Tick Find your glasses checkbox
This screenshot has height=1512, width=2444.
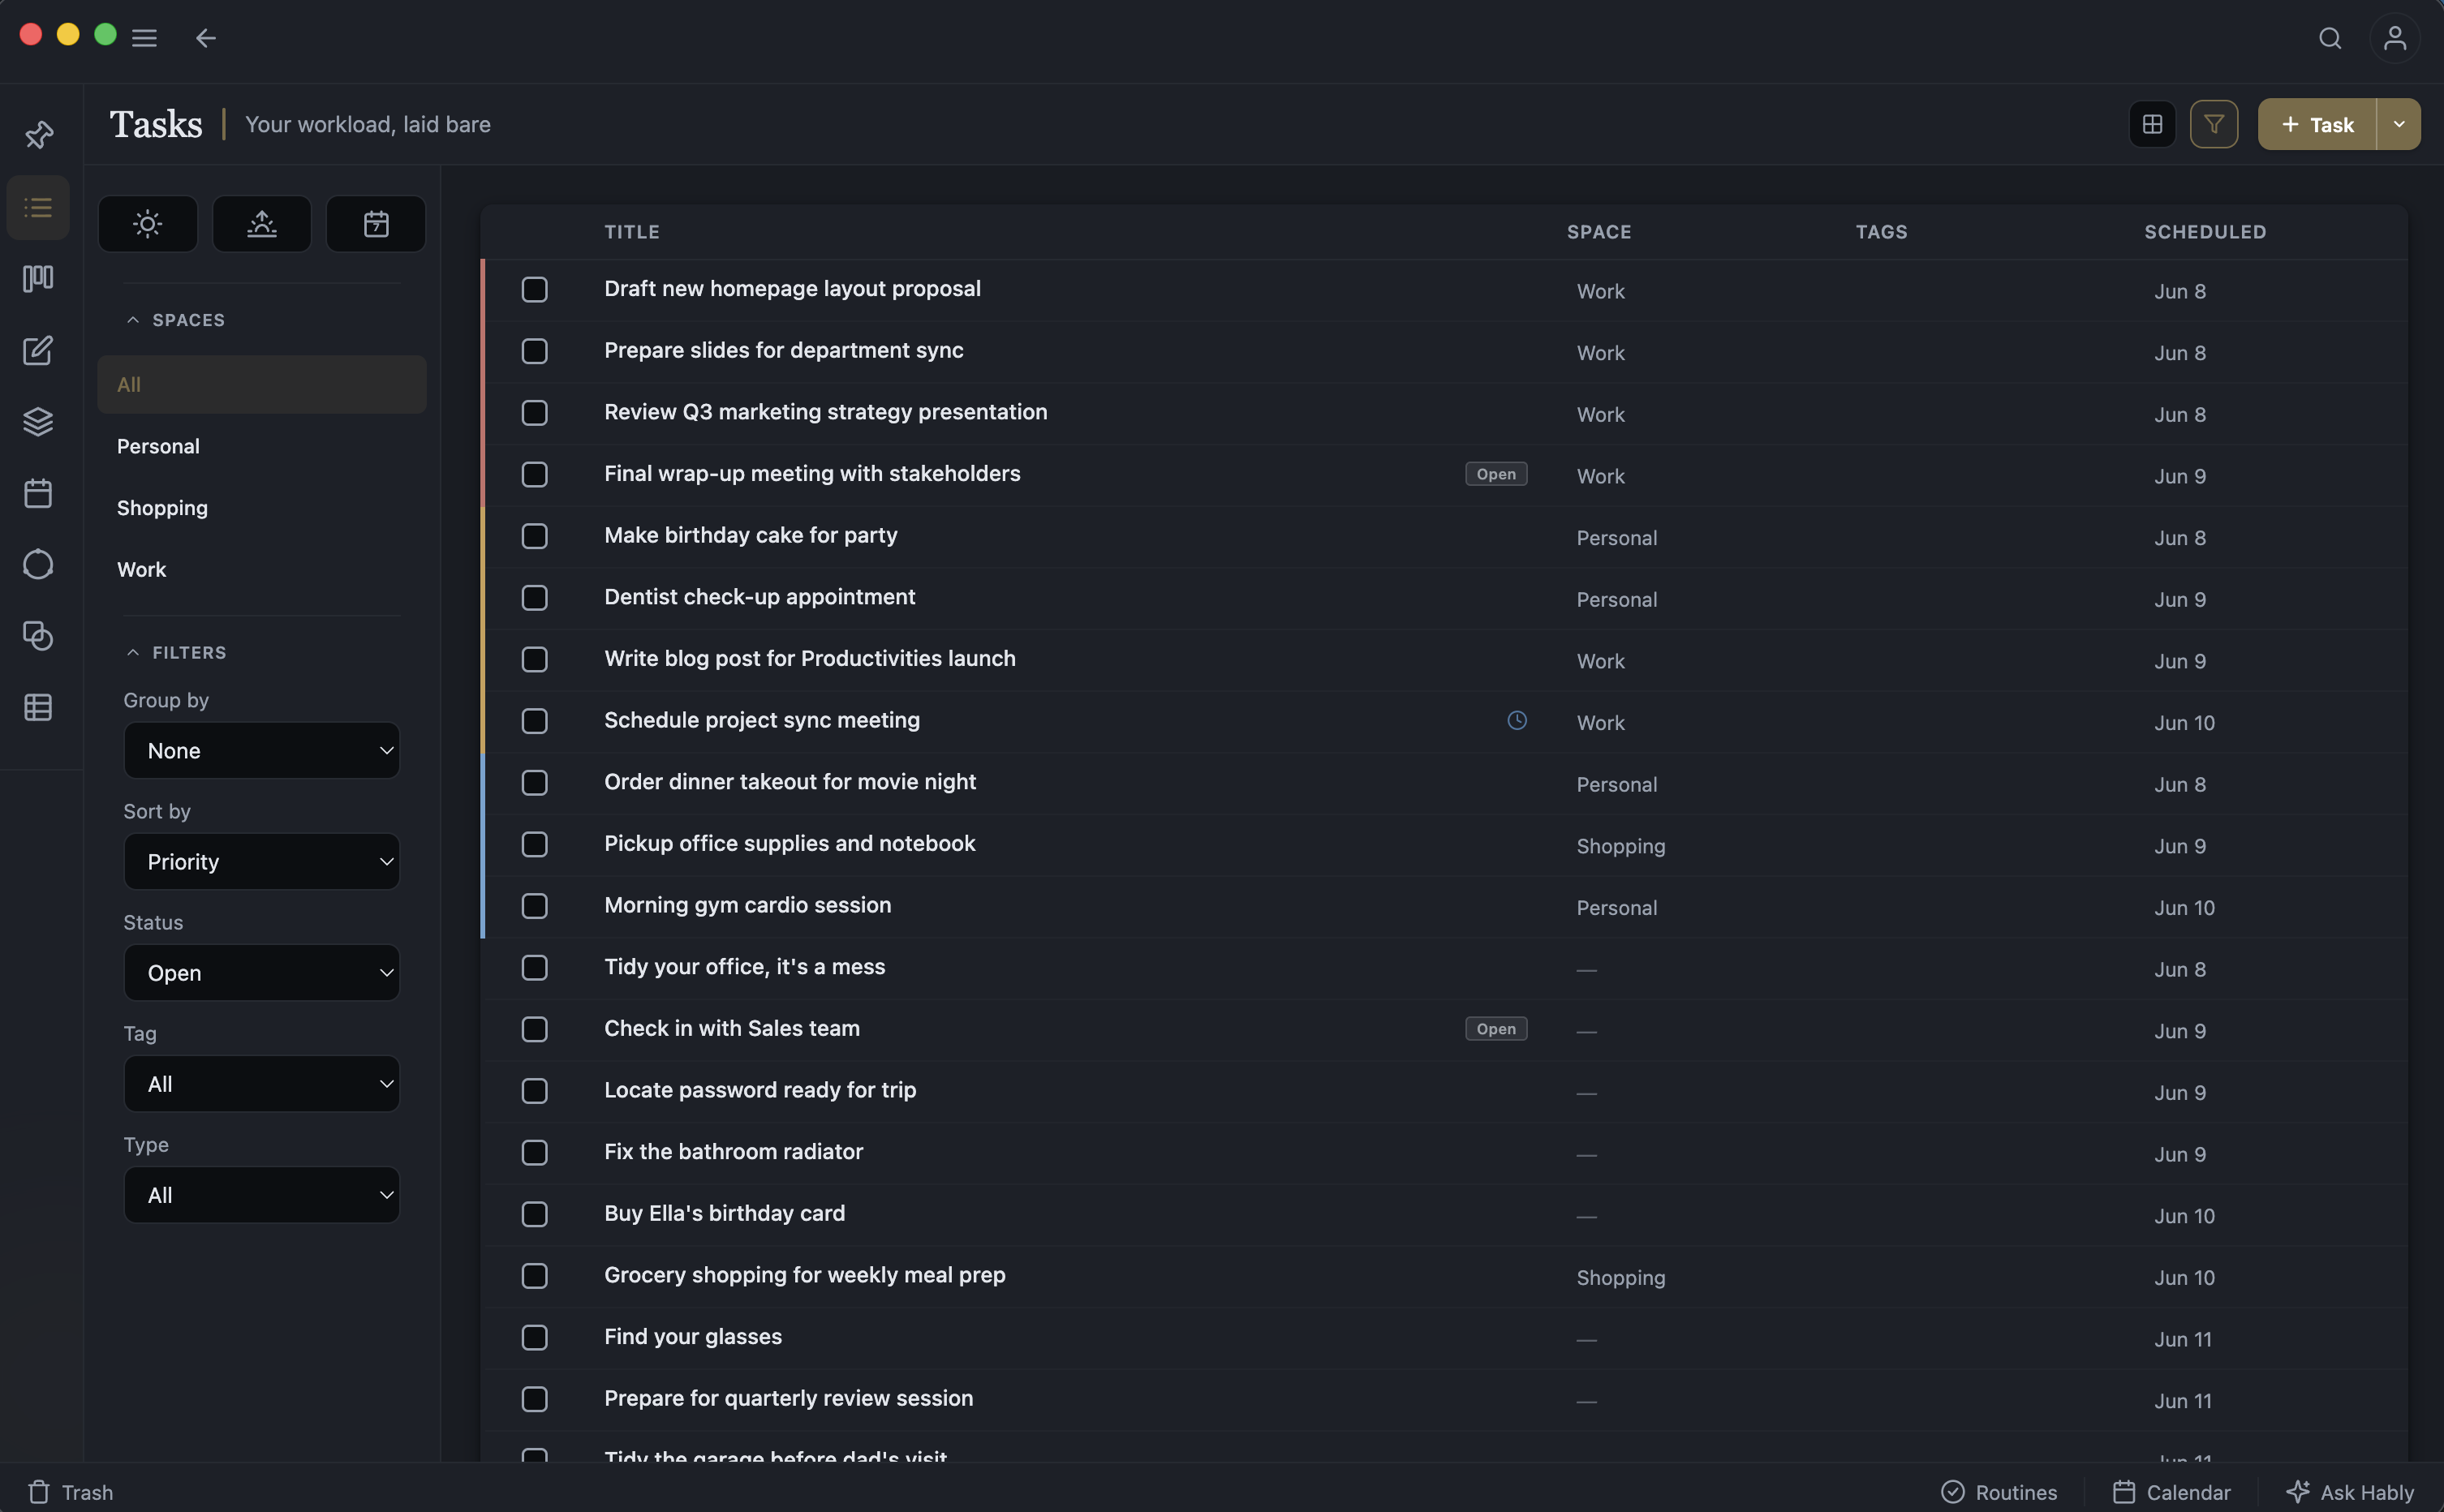pos(535,1338)
